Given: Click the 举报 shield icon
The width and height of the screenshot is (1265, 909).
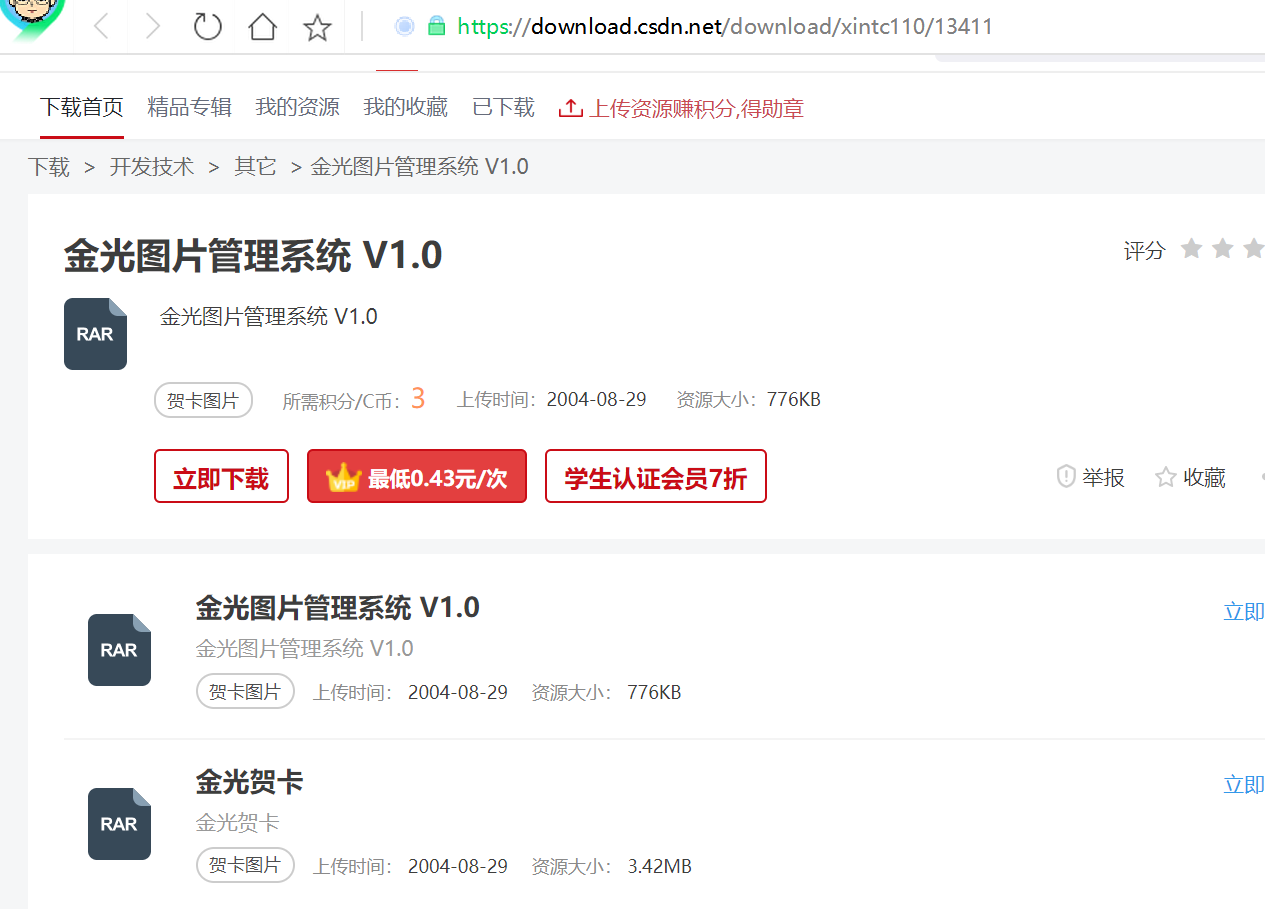Looking at the screenshot, I should click(1066, 477).
